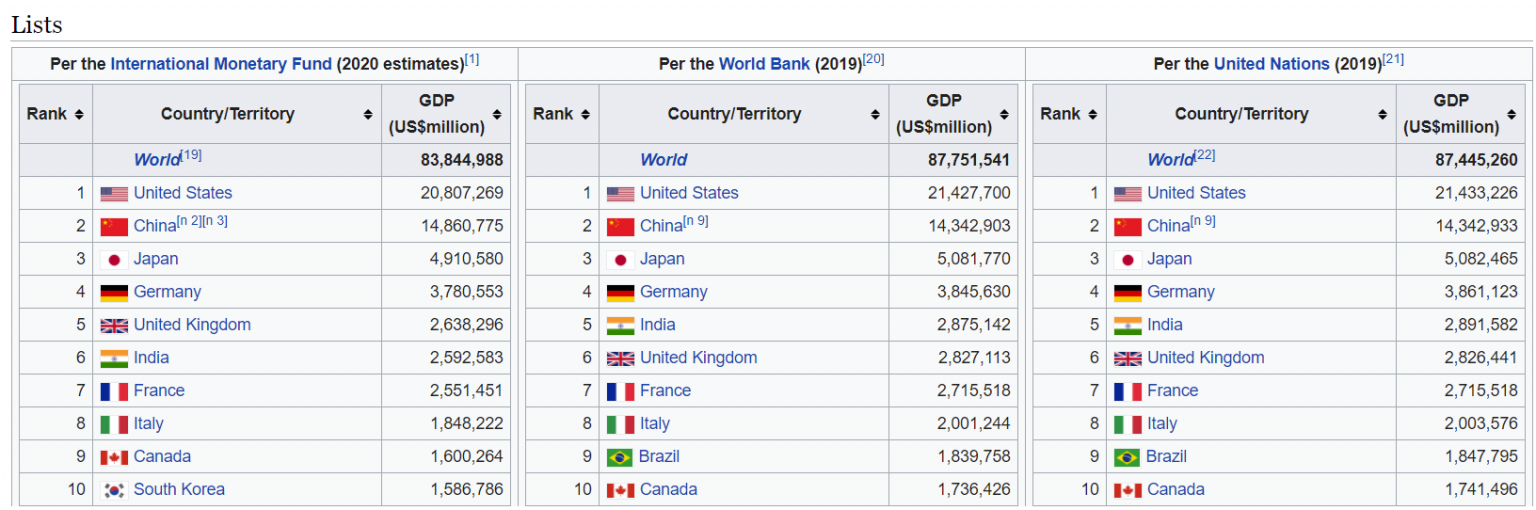This screenshot has width=1536, height=510.
Task: Click citation 21 next to United Nations
Action: tap(1393, 60)
